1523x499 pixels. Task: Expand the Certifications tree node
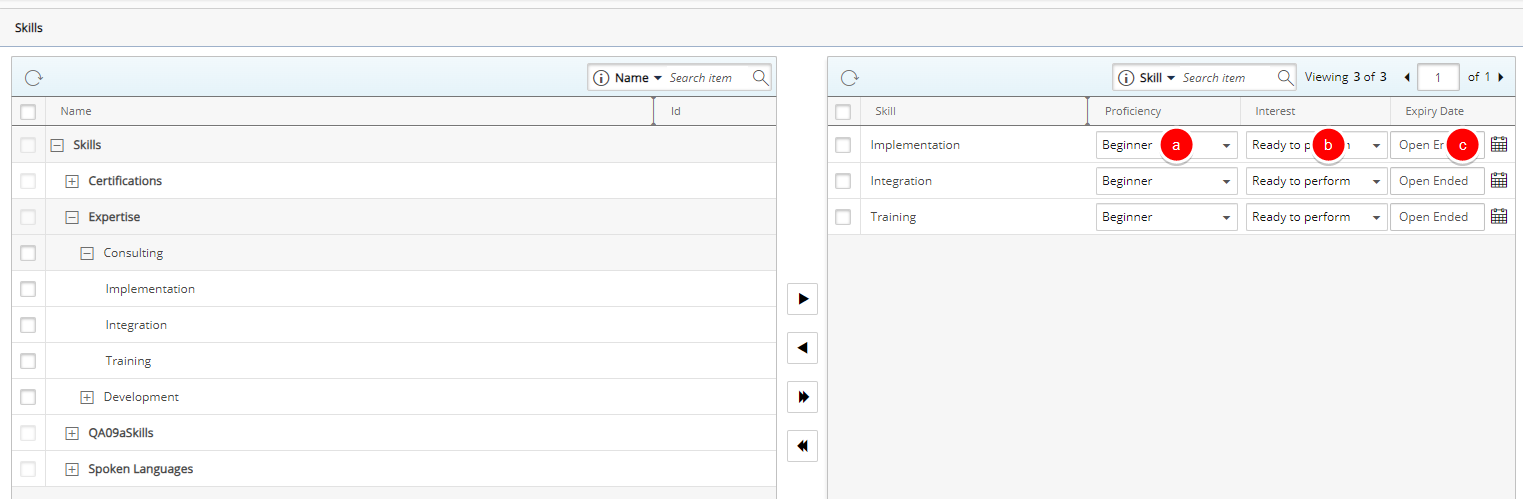(x=72, y=181)
